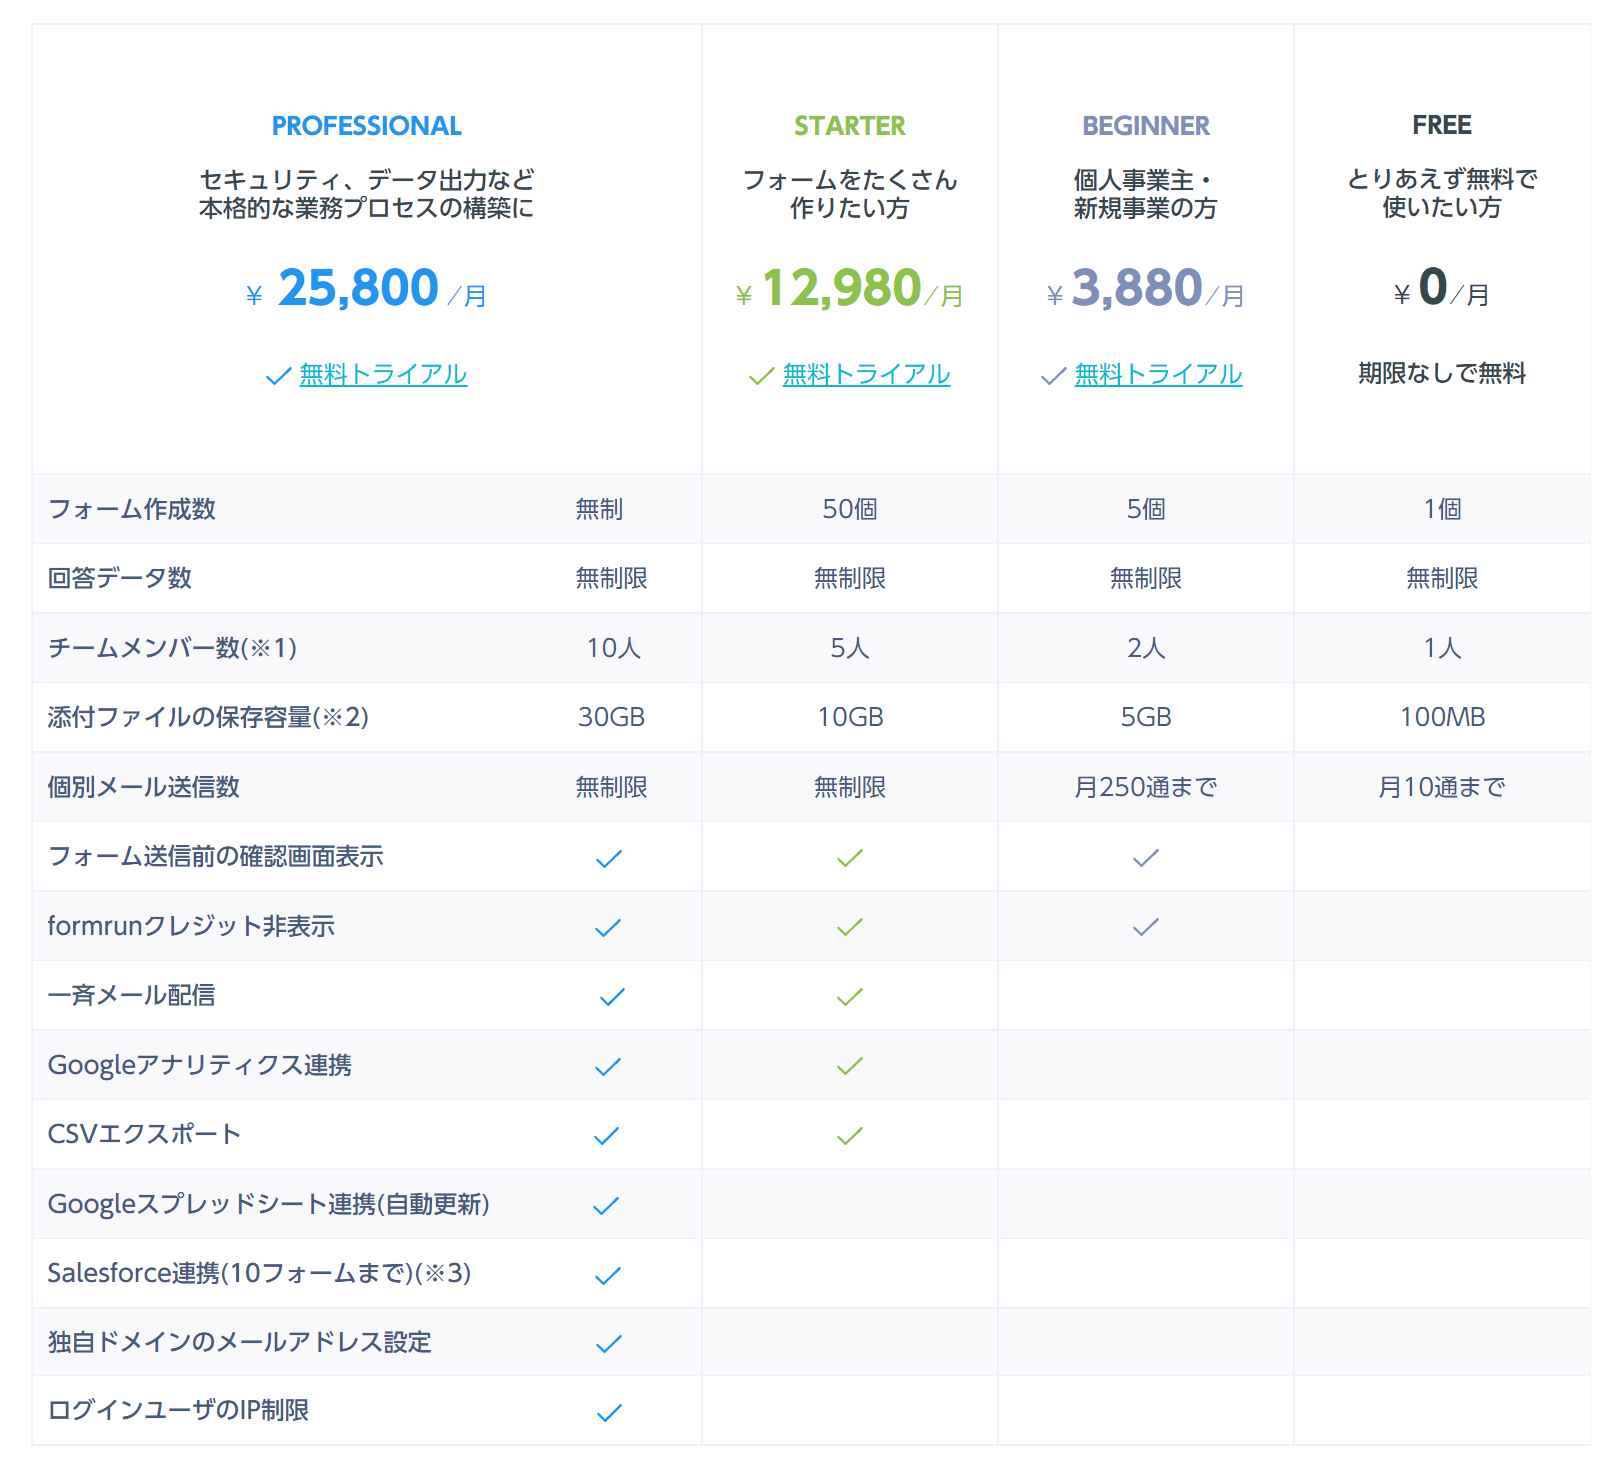Click Professional checkmark for Googleスプレッドシート連携
Image resolution: width=1613 pixels, height=1457 pixels.
click(x=606, y=1206)
